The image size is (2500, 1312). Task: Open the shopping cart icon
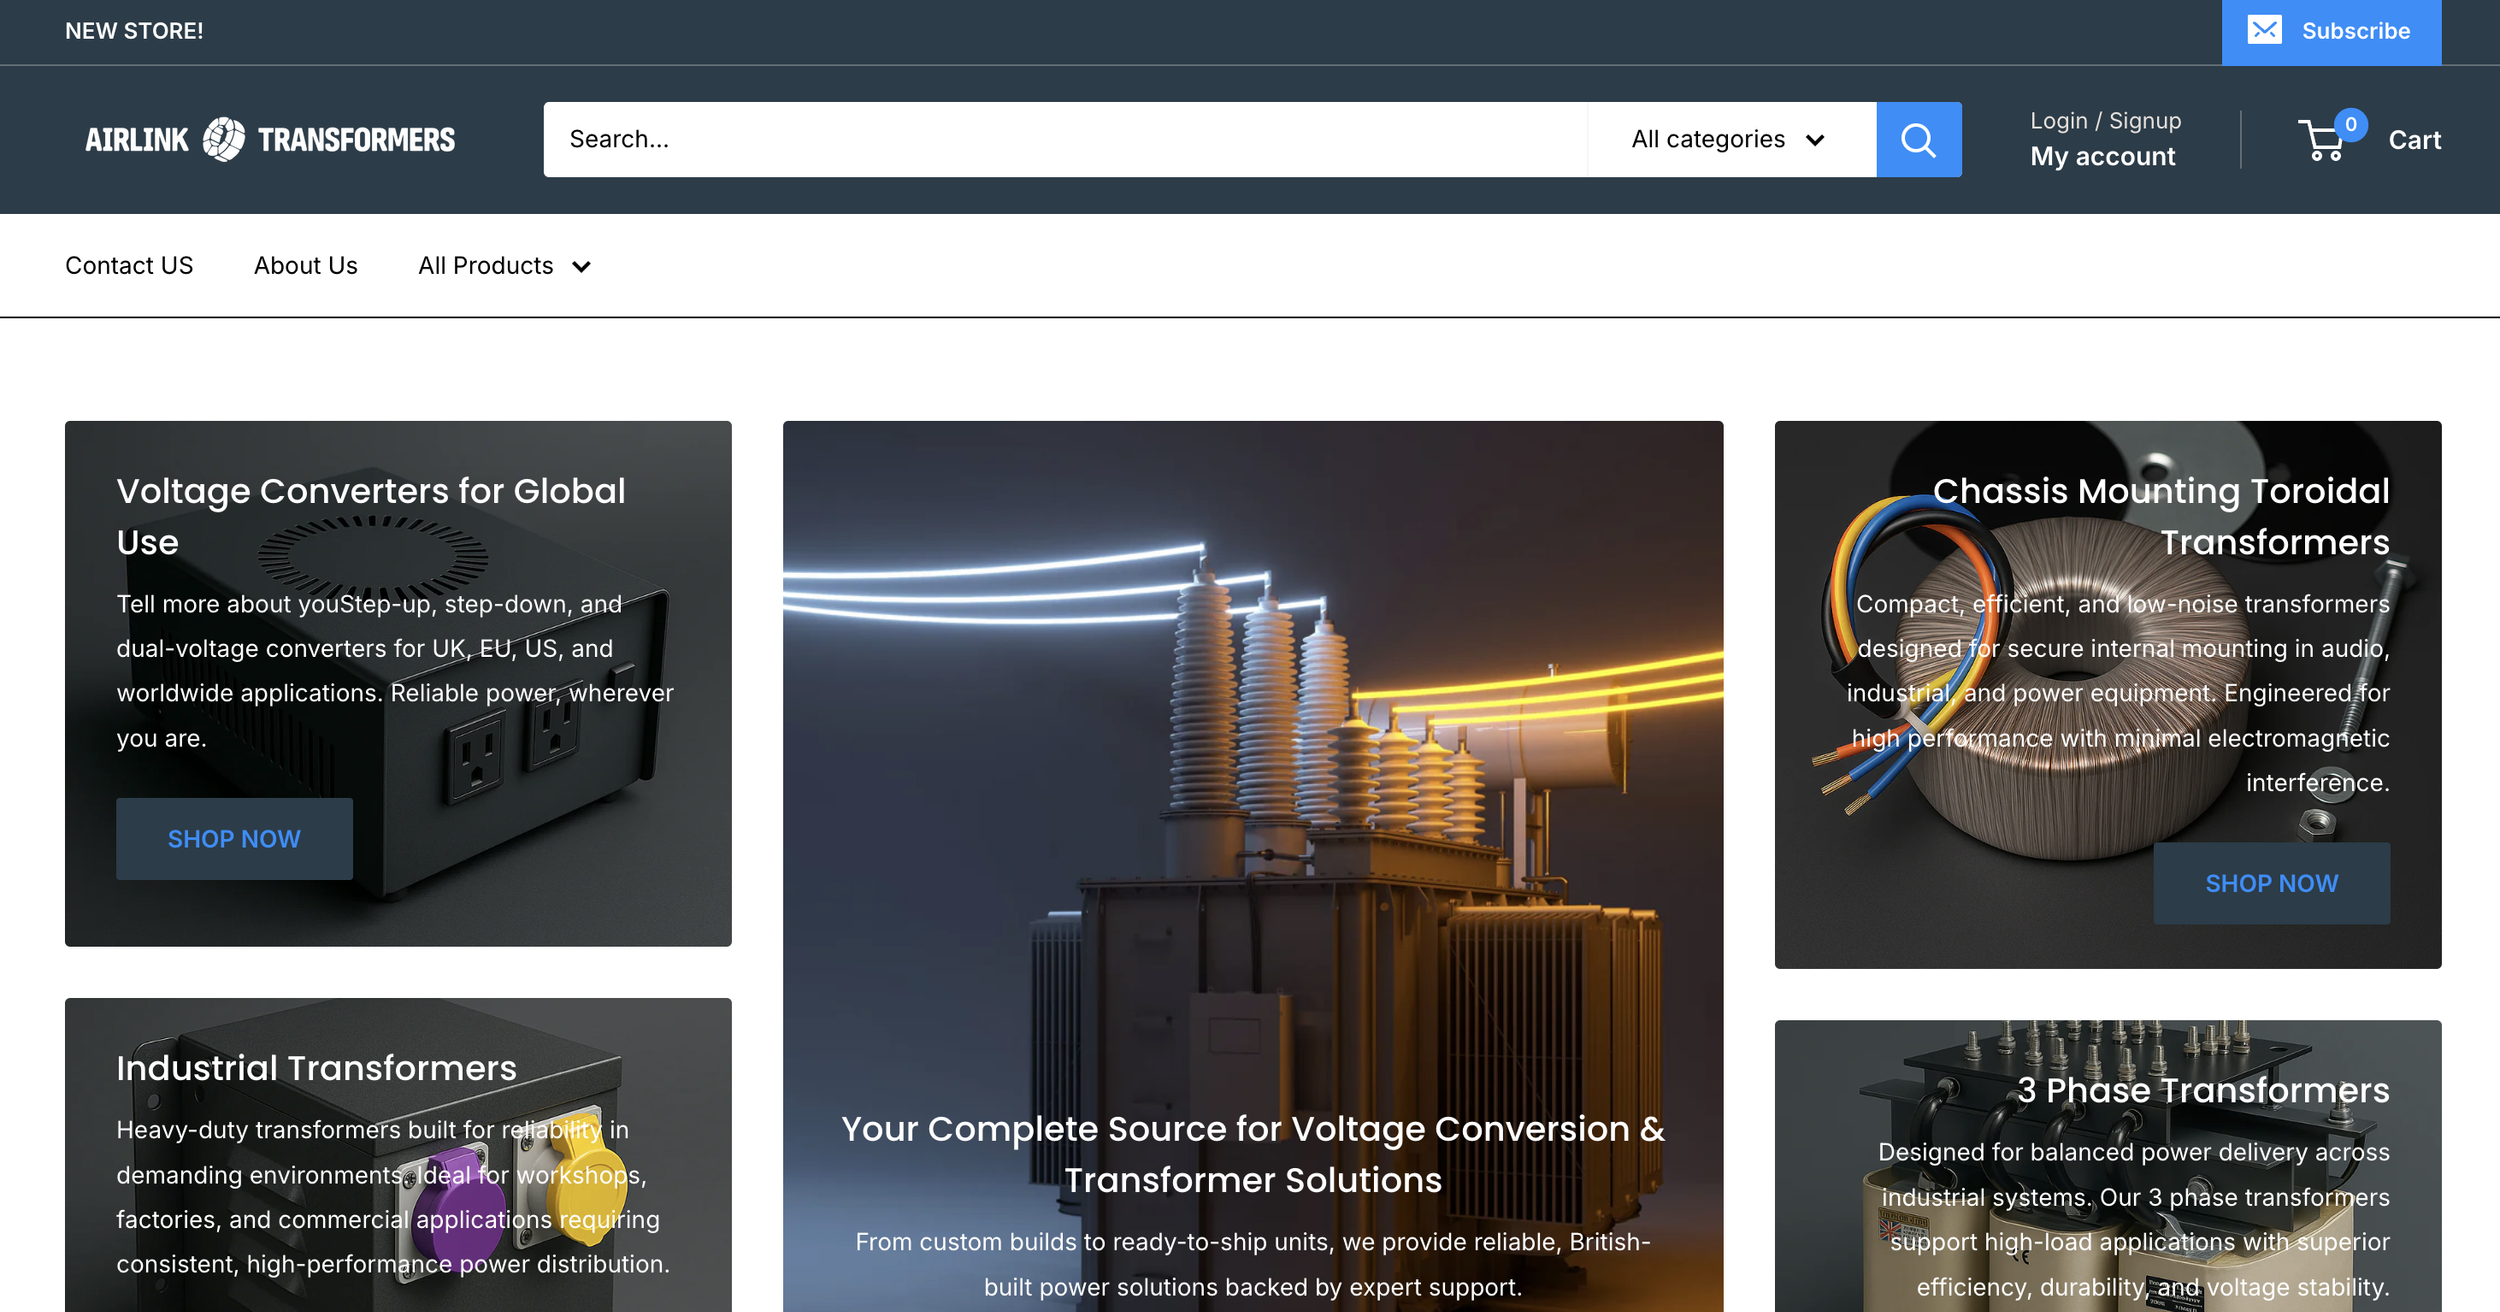pos(2323,141)
